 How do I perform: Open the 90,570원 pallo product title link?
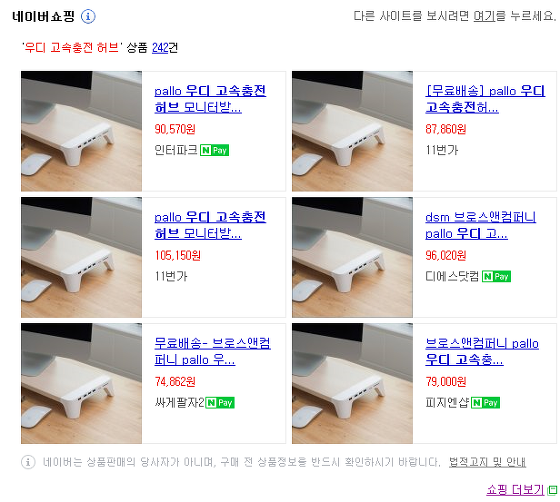click(210, 99)
